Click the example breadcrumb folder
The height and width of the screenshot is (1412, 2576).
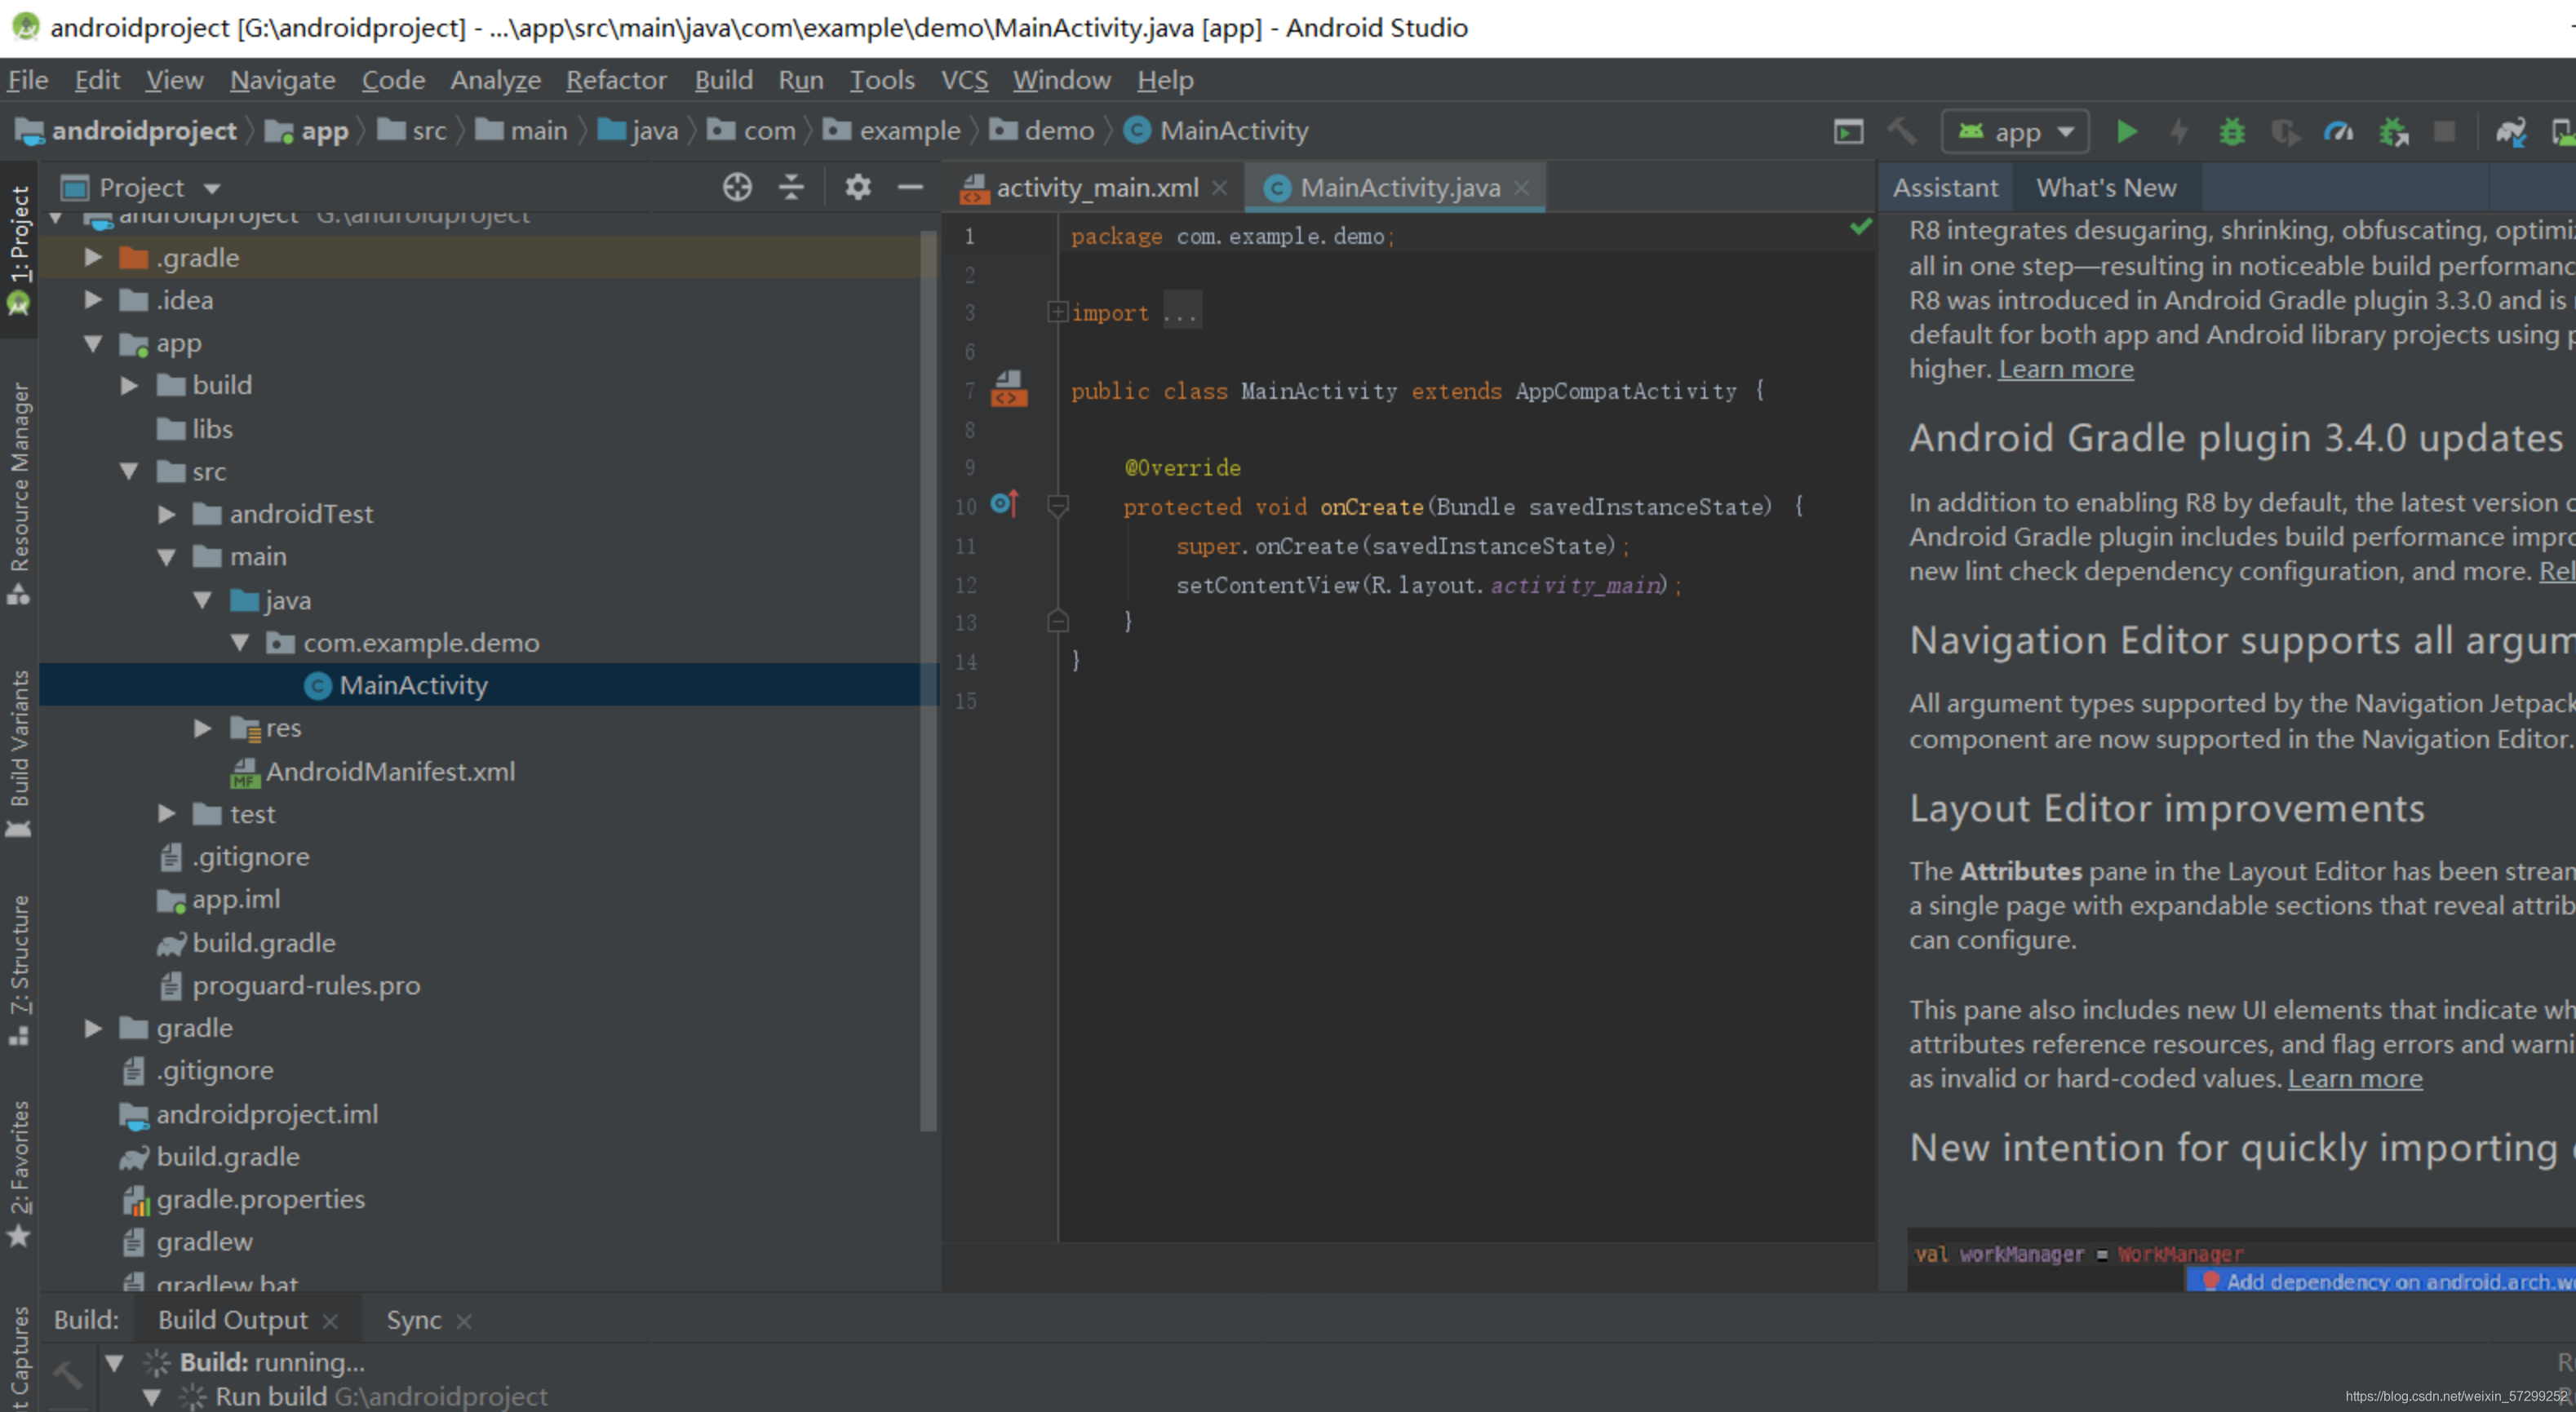[x=891, y=131]
